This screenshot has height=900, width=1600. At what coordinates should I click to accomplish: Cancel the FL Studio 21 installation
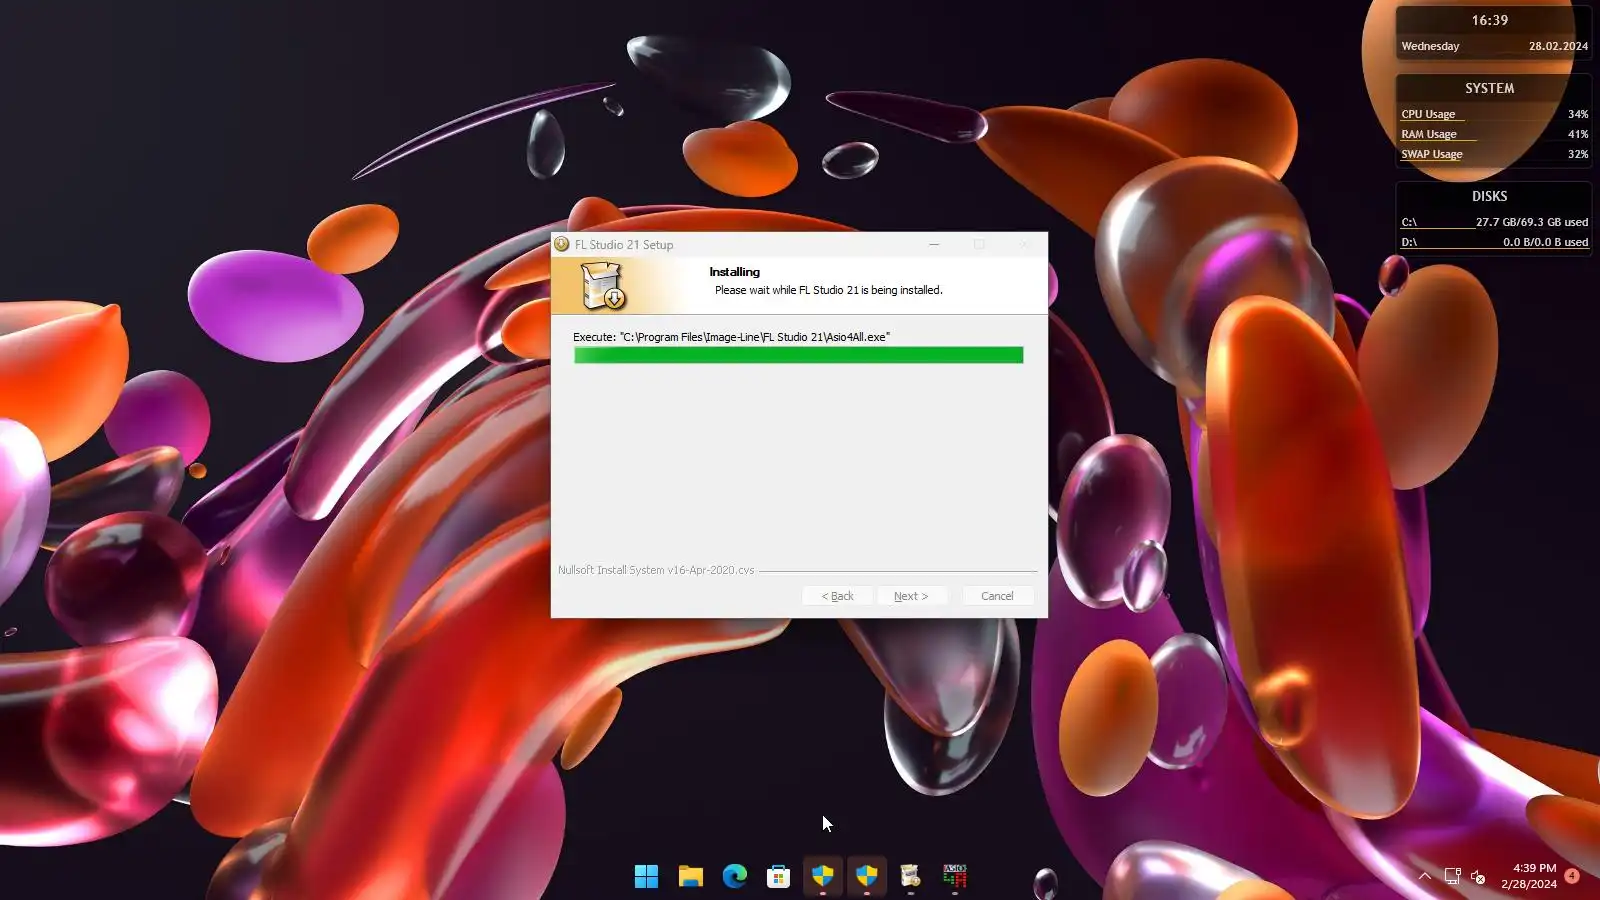(997, 596)
